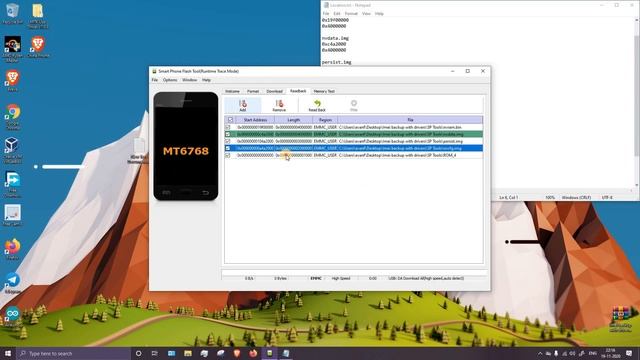Click 'nvdata.img' text in Notepad
Viewport: 640px width, 360px height.
[x=335, y=38]
